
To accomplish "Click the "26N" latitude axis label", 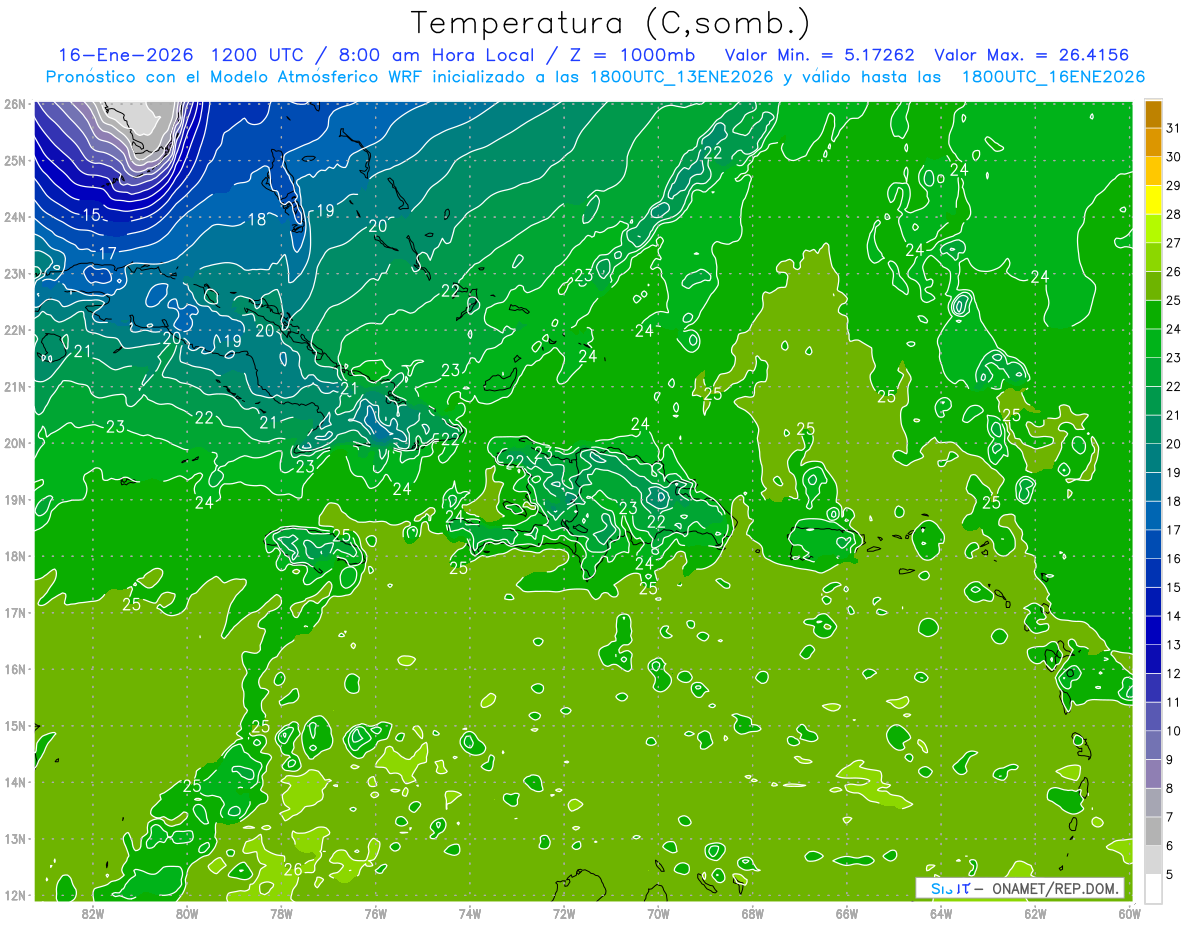I will (15, 104).
